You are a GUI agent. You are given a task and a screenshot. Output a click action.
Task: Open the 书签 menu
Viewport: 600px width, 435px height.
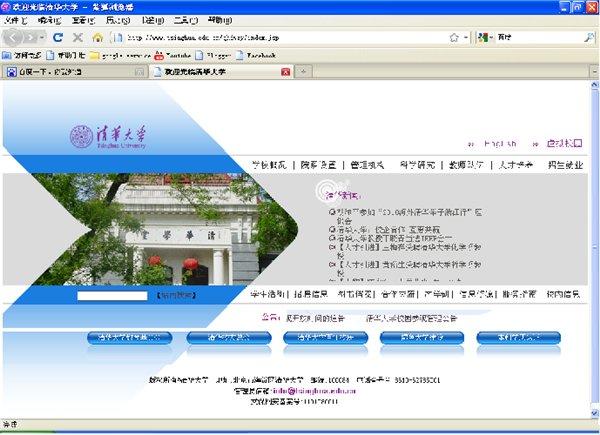click(x=153, y=20)
